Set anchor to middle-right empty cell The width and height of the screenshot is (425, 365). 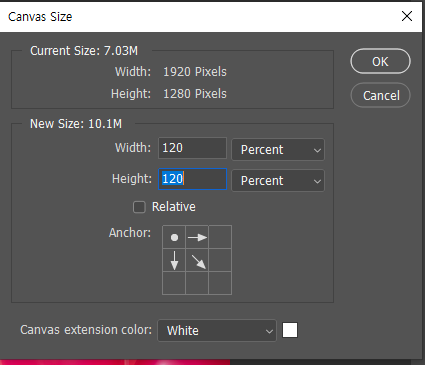click(220, 260)
